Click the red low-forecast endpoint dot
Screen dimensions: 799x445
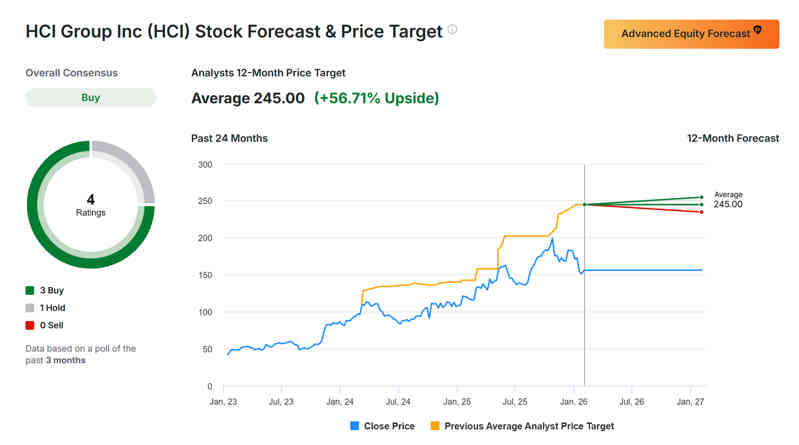(x=702, y=212)
